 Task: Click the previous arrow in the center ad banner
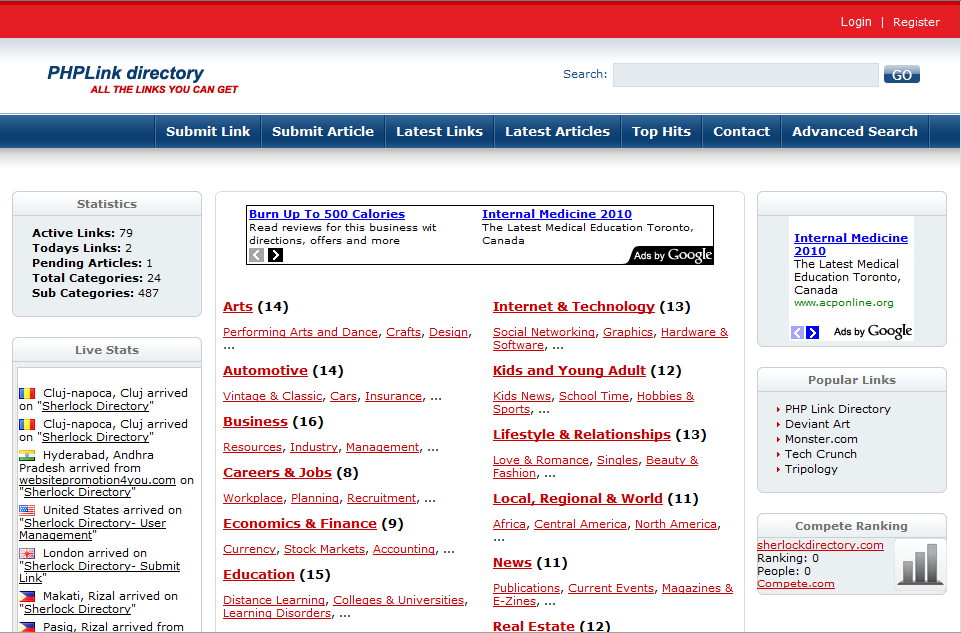pos(257,255)
